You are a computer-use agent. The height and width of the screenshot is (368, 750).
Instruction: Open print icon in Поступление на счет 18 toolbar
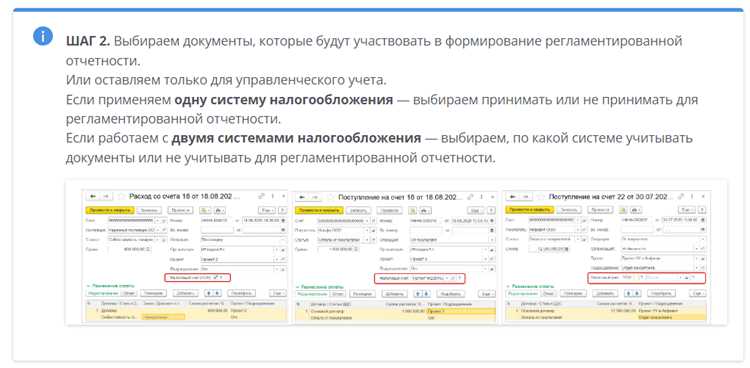[x=425, y=211]
